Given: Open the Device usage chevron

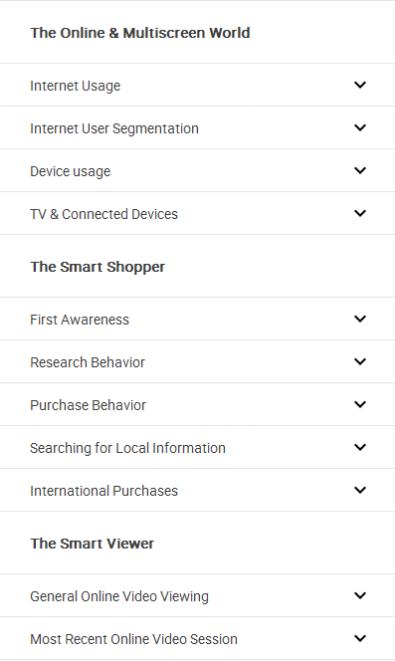Looking at the screenshot, I should point(360,171).
